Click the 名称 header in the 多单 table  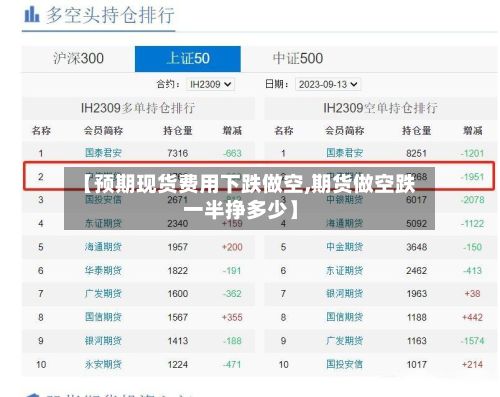coord(41,130)
